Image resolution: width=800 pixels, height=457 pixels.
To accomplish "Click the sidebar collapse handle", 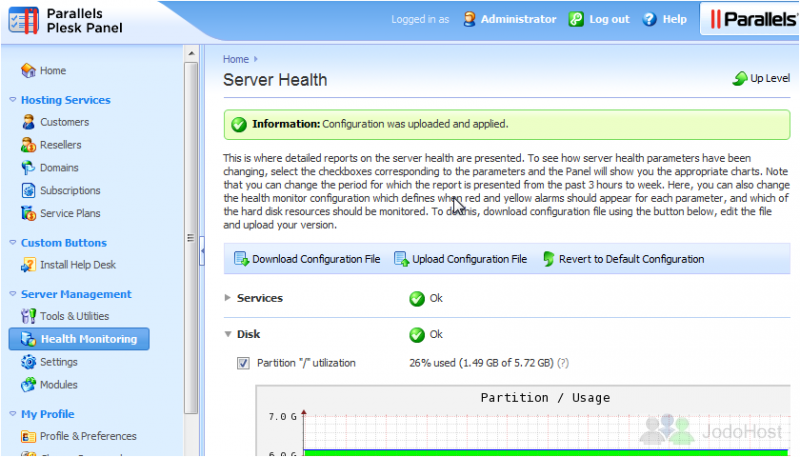I will [202, 251].
